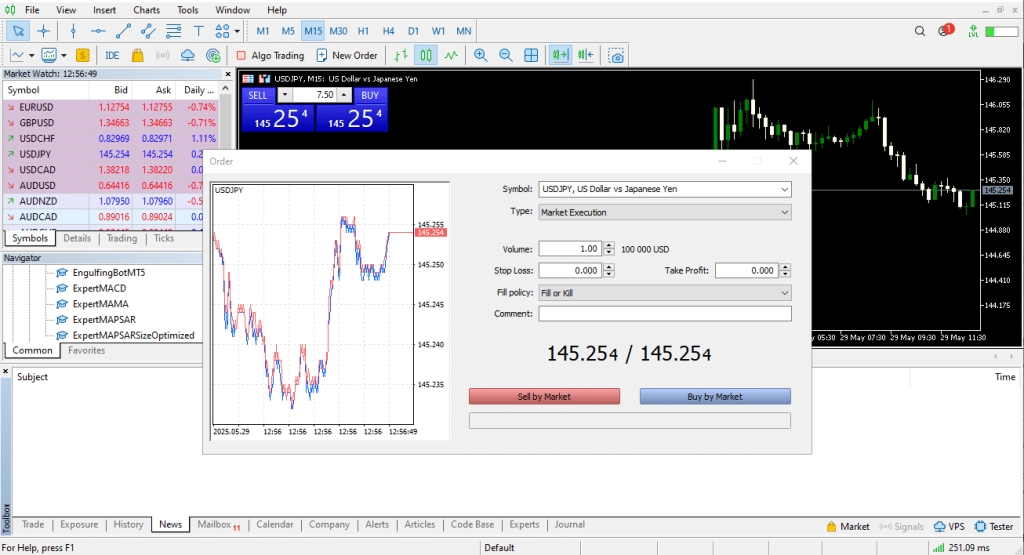Toggle chart shift from right edge
This screenshot has width=1024, height=555.
coord(585,56)
